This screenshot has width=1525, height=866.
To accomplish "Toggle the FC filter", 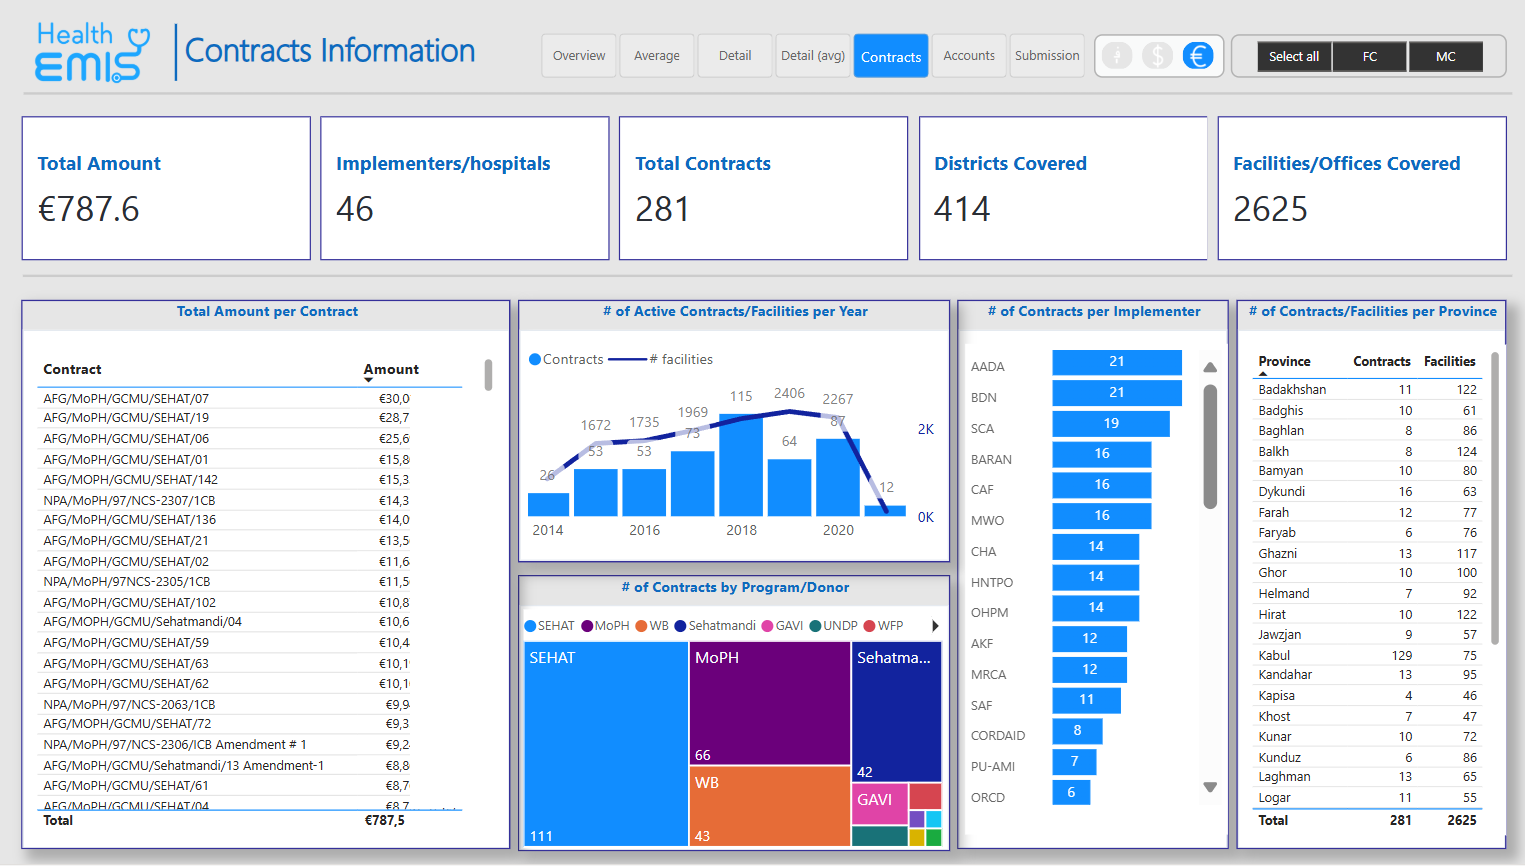I will (x=1369, y=57).
